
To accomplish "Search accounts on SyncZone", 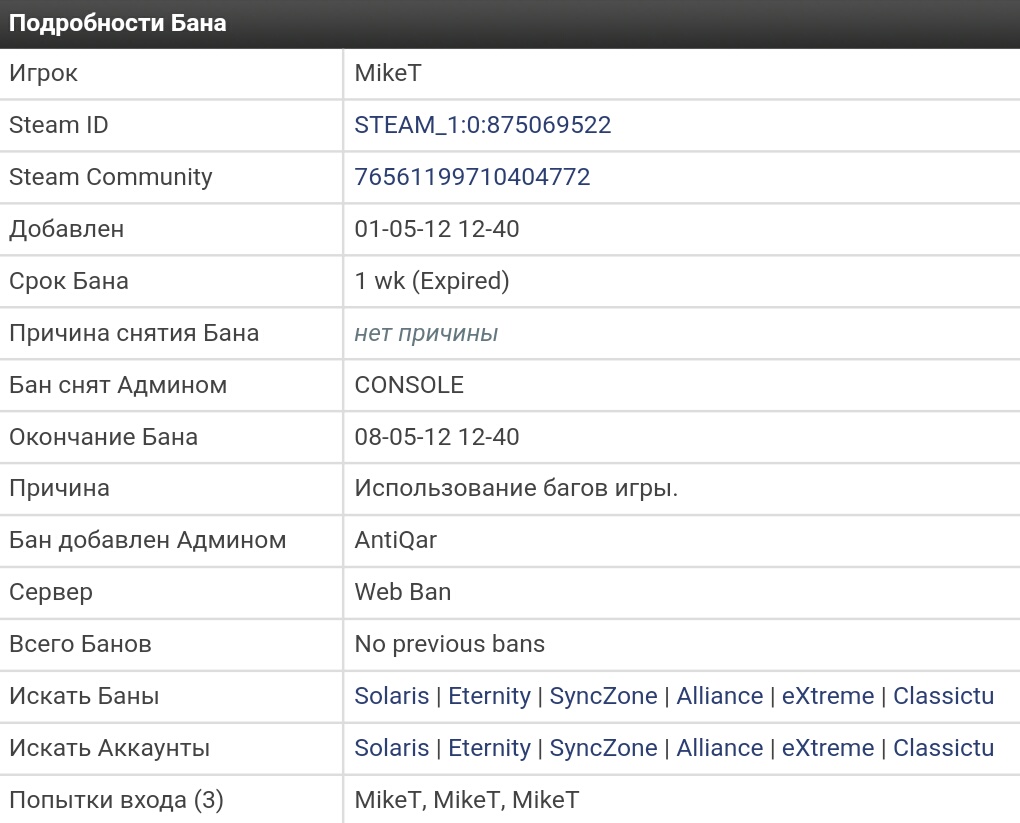I will [x=603, y=748].
